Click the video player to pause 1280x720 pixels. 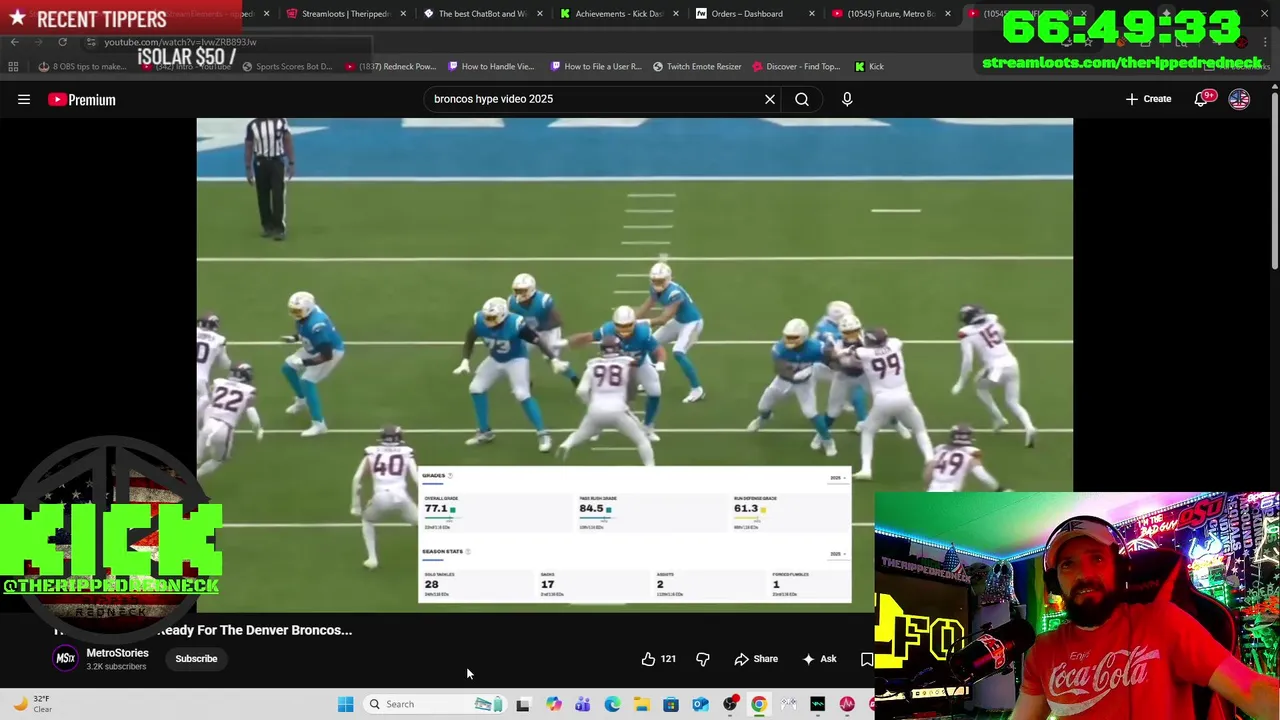click(634, 365)
